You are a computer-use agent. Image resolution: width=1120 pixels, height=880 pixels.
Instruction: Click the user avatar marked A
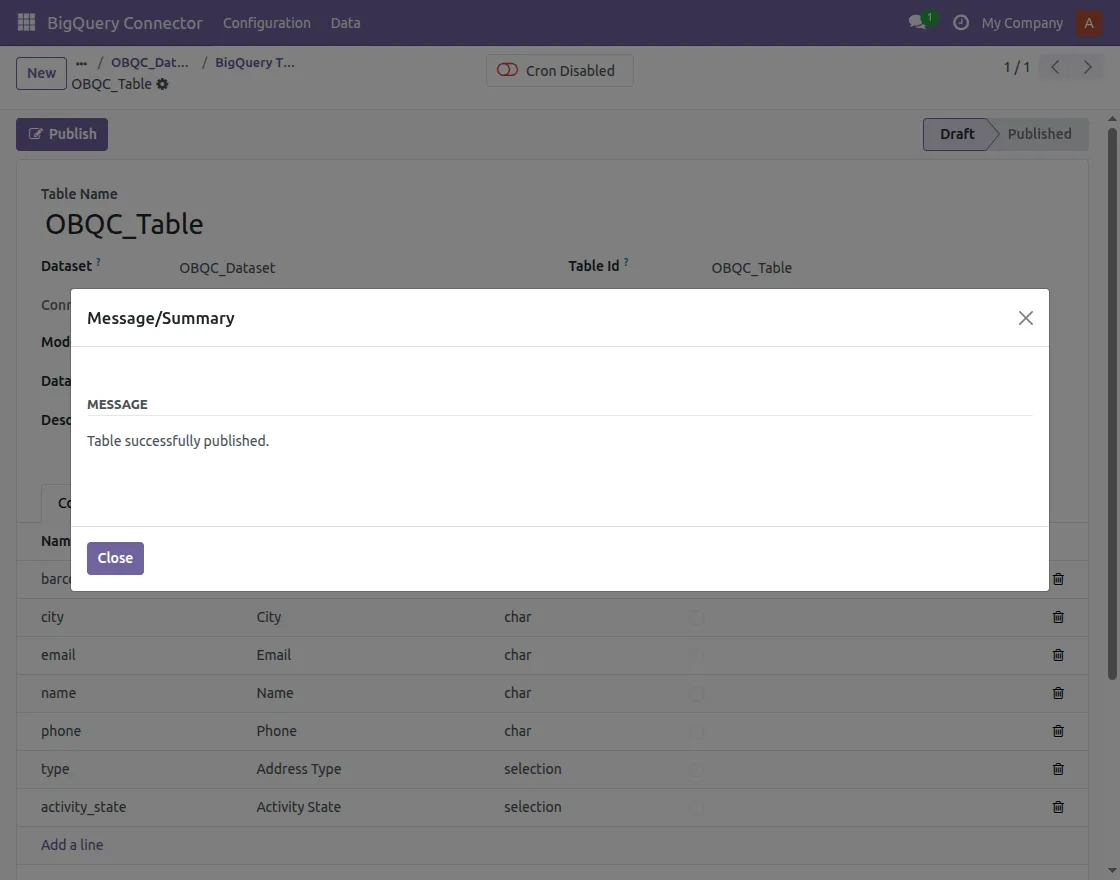(1088, 22)
